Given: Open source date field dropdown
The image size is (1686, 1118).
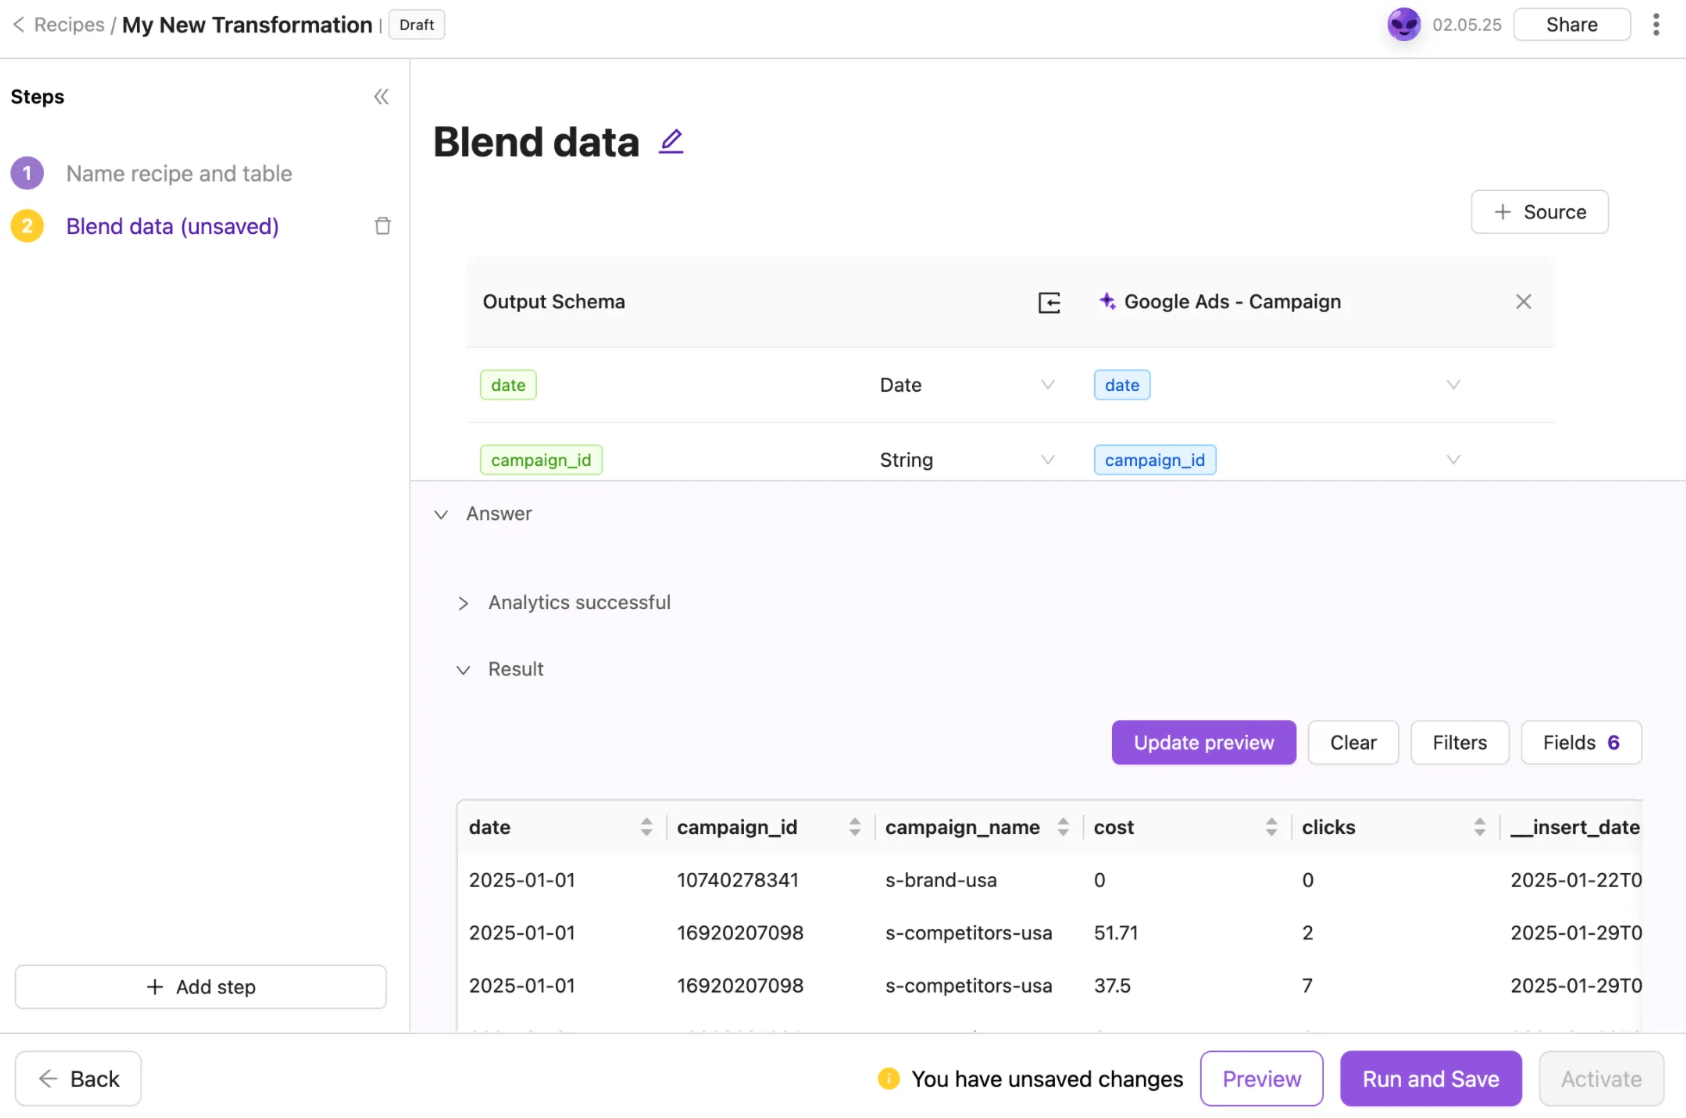Looking at the screenshot, I should click(x=1453, y=385).
